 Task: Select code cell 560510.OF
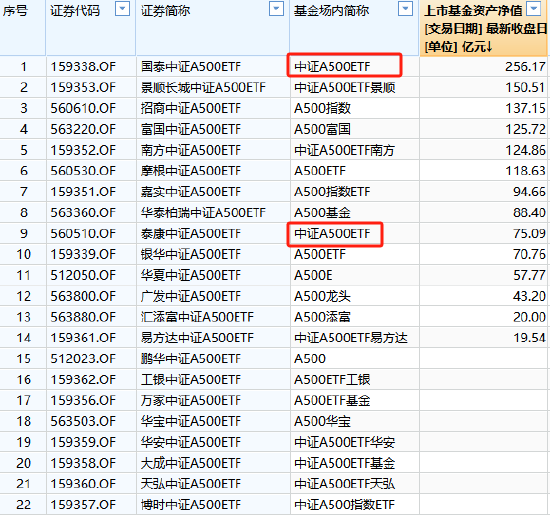(91, 234)
